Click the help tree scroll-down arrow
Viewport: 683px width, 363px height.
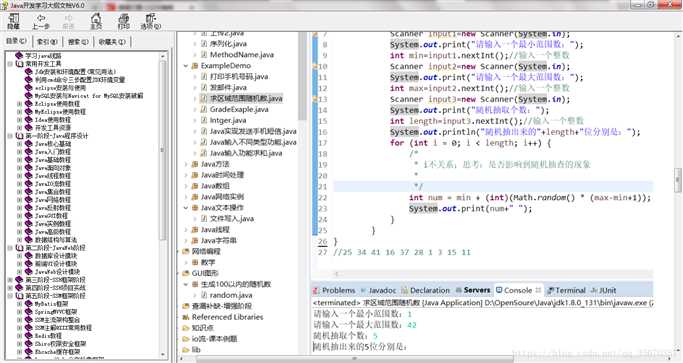[x=162, y=354]
